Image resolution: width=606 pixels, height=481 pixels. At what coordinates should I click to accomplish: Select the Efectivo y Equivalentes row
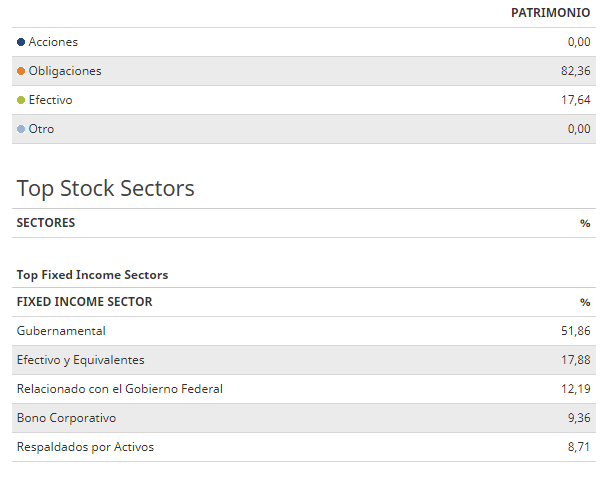(x=304, y=360)
